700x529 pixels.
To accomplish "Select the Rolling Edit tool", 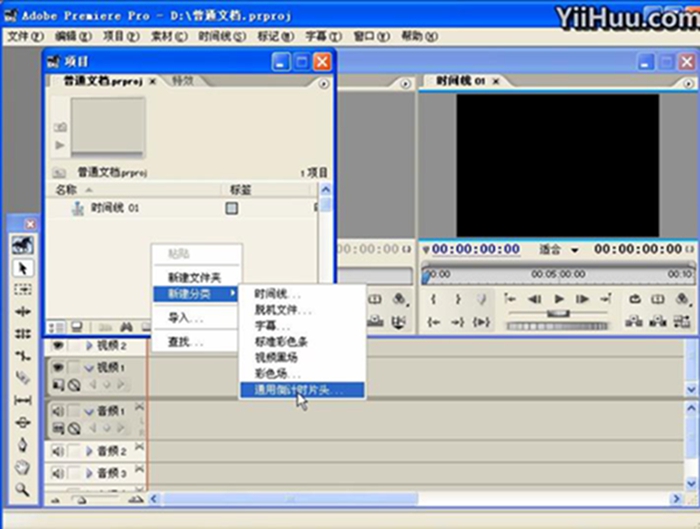I will [22, 333].
